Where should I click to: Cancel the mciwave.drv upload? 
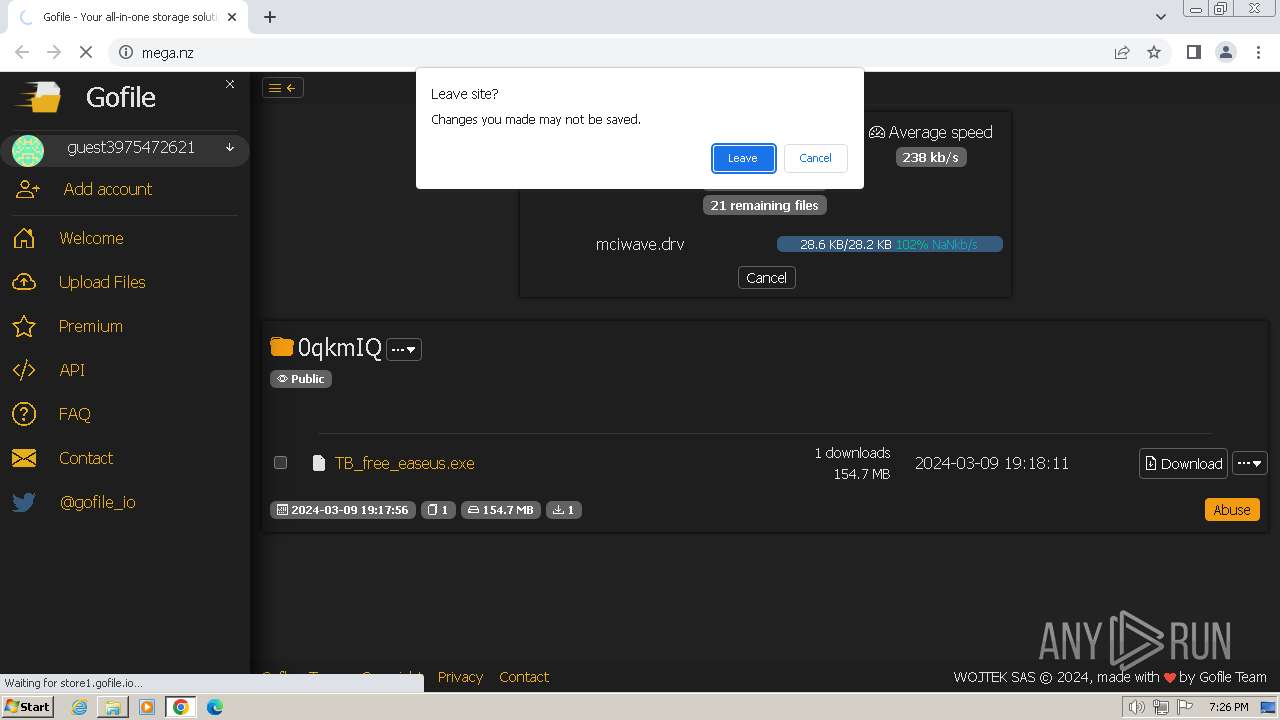766,278
